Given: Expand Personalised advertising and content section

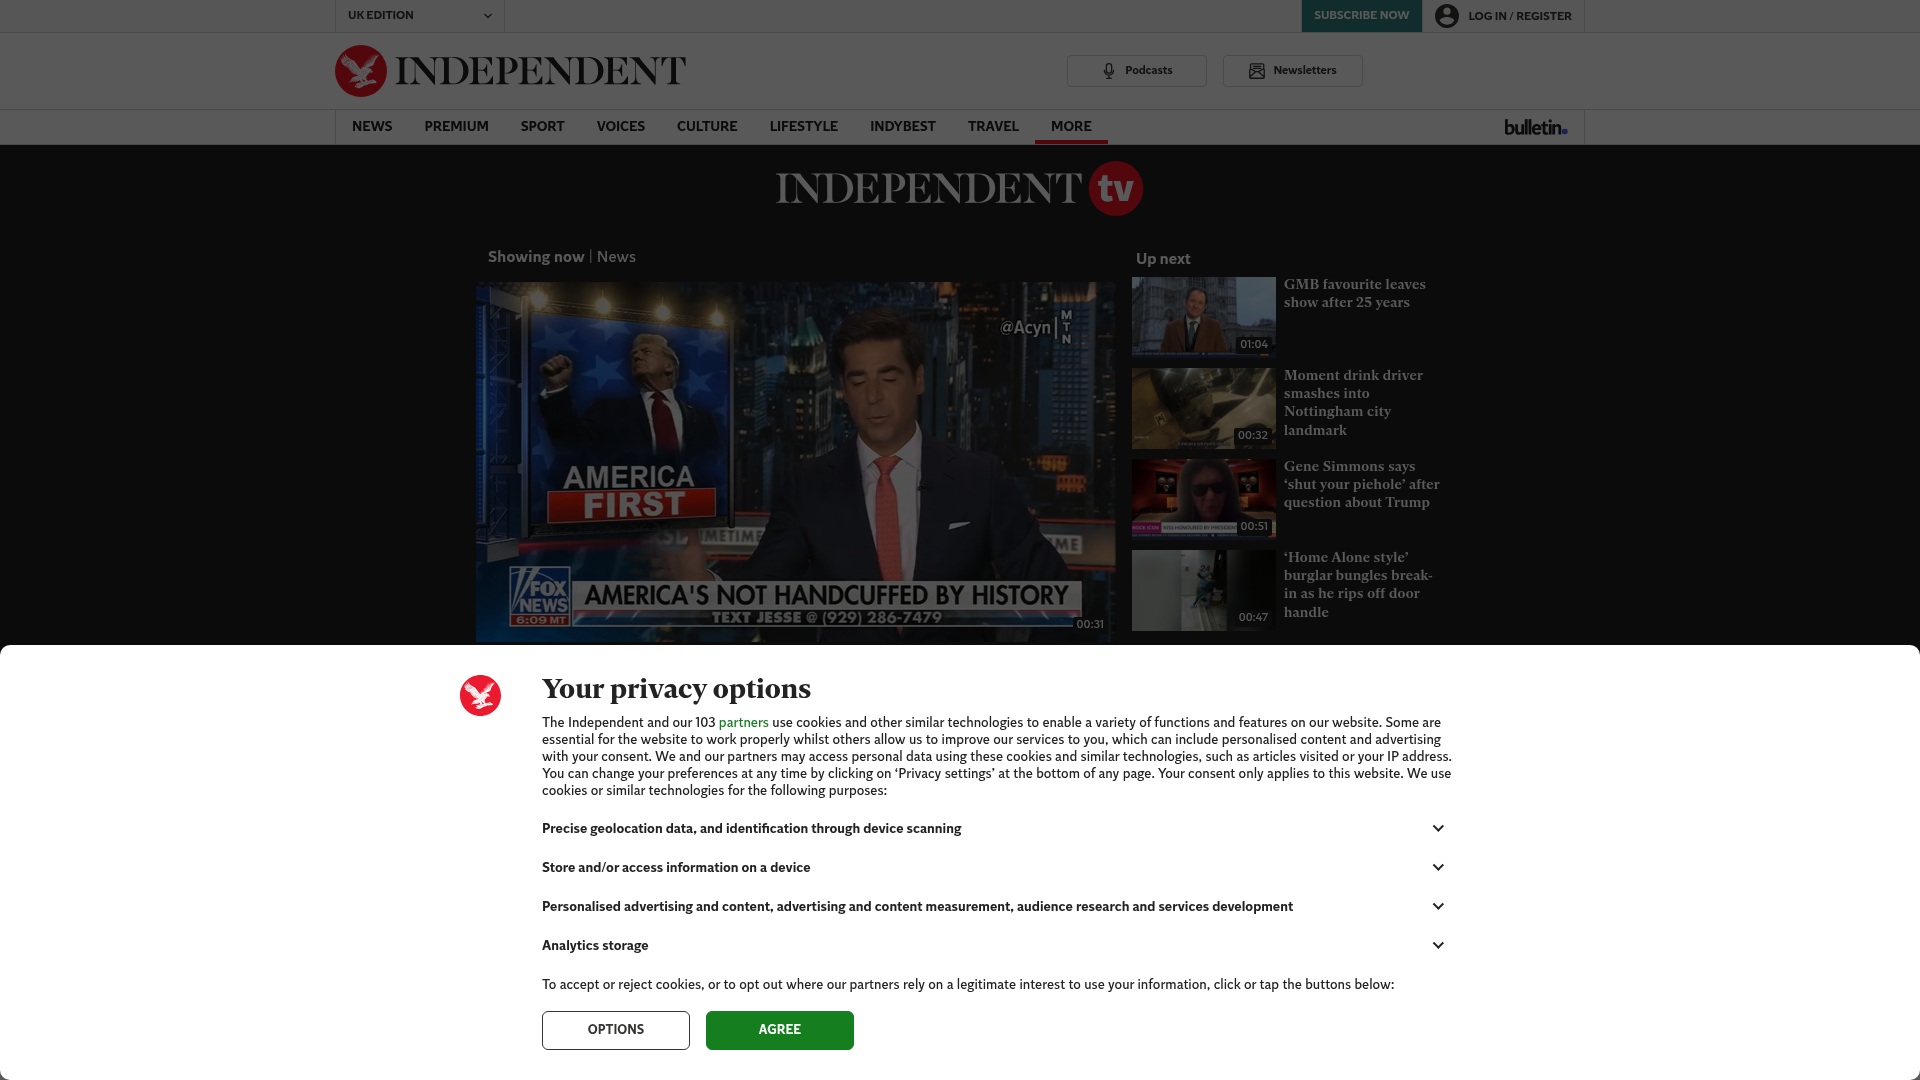Looking at the screenshot, I should click(x=994, y=906).
